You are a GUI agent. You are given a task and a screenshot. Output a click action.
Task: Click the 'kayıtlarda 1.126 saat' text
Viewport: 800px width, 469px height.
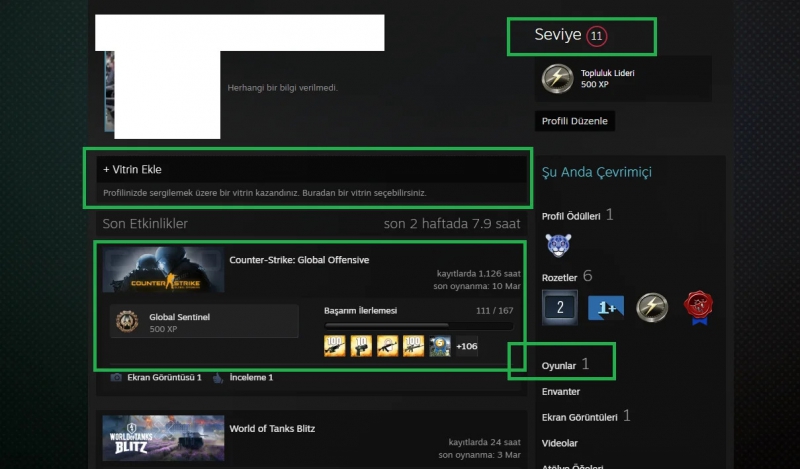[x=479, y=274]
